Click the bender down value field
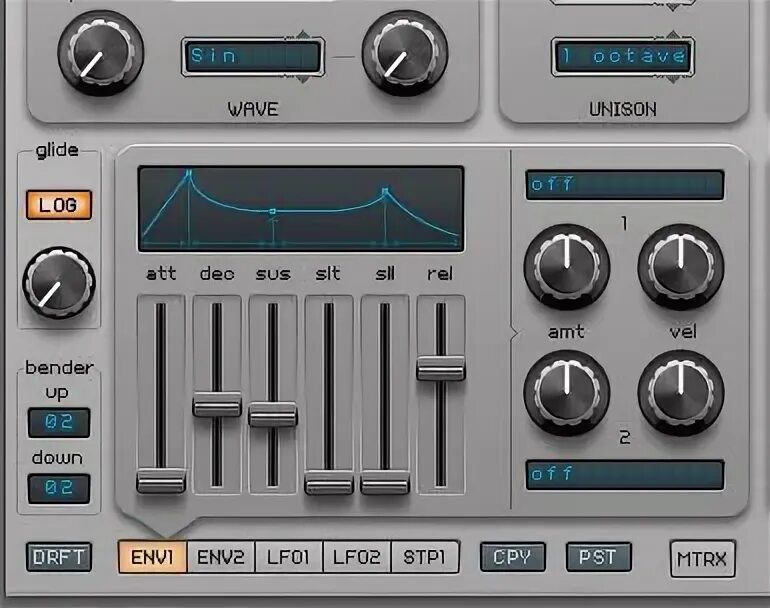The image size is (770, 608). (59, 488)
